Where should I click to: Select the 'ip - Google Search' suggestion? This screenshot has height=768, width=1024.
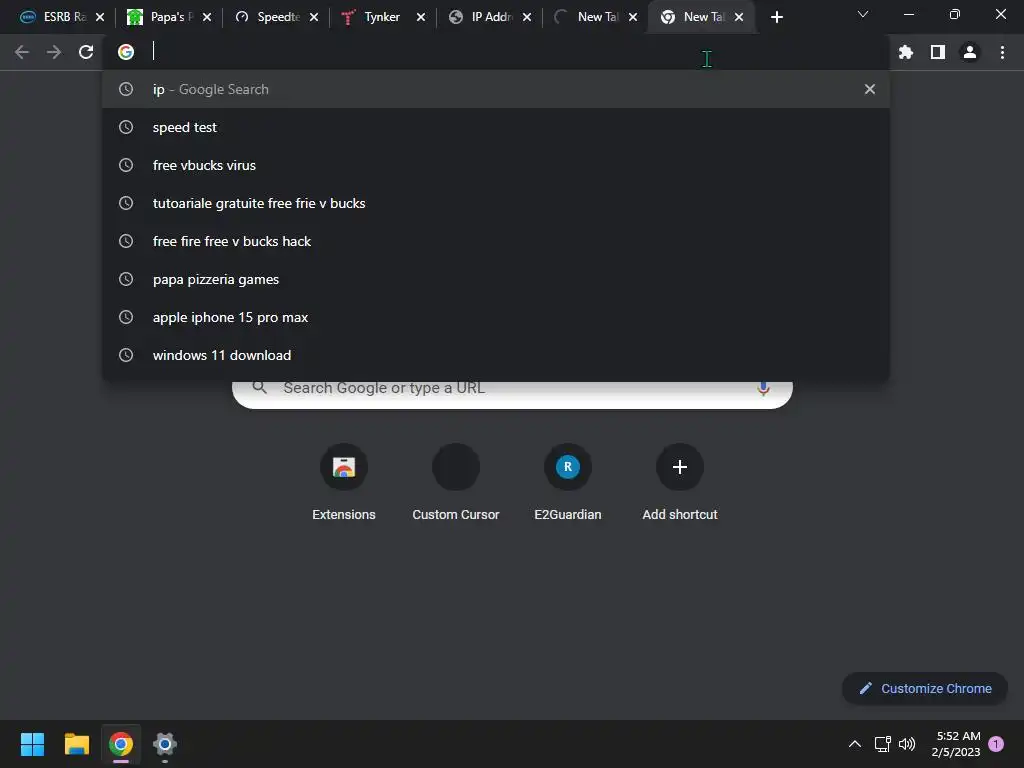point(495,89)
